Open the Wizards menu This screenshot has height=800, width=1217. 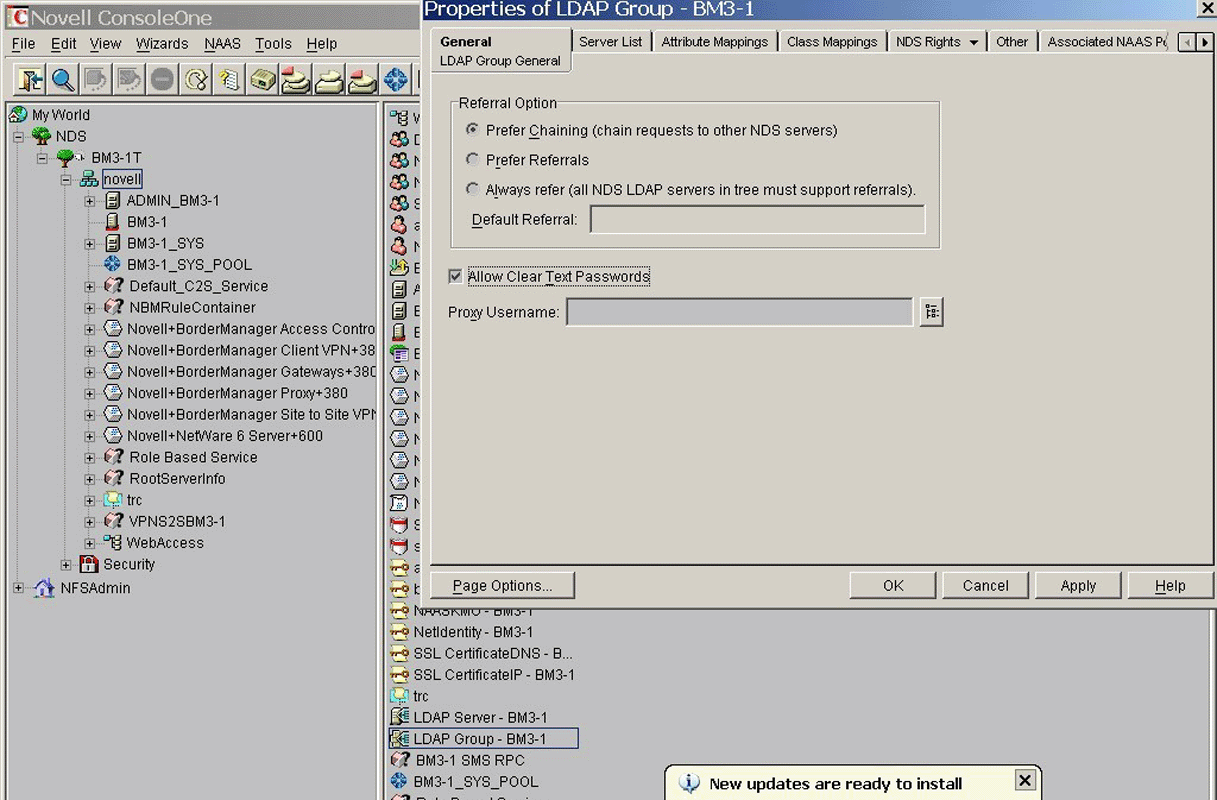(x=162, y=44)
